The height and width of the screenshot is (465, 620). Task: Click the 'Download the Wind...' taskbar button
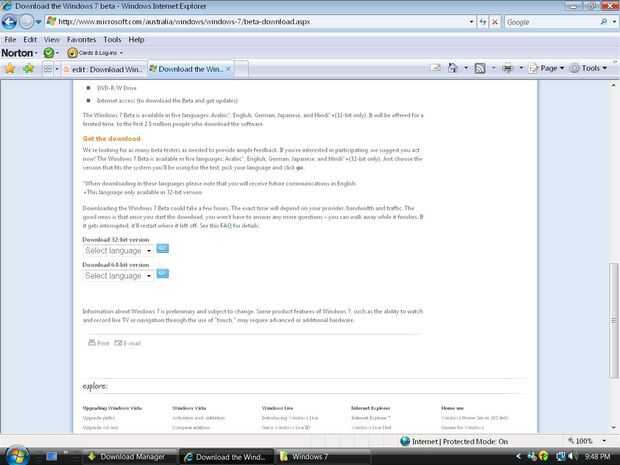pyautogui.click(x=226, y=457)
